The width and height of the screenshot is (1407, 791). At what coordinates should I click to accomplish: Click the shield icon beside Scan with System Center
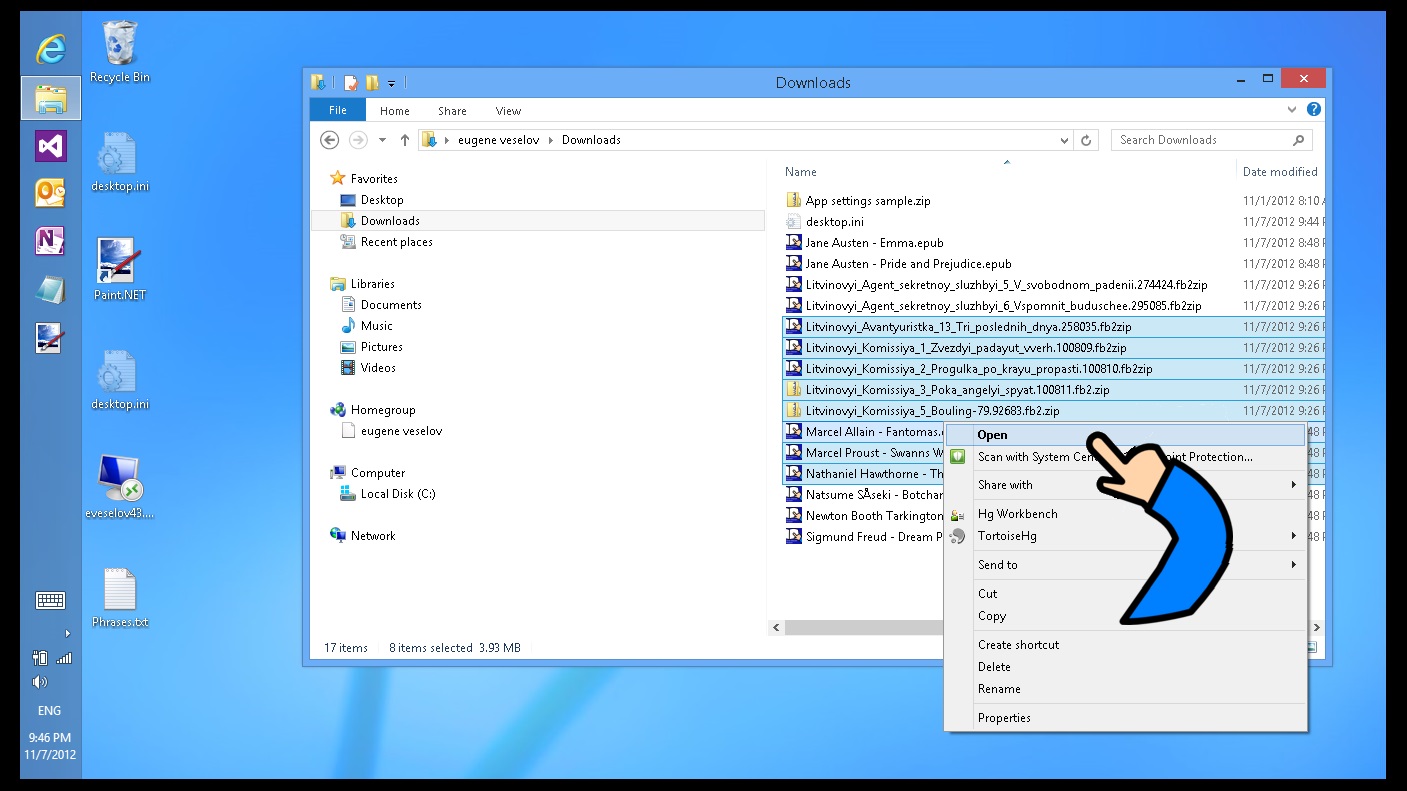coord(958,457)
